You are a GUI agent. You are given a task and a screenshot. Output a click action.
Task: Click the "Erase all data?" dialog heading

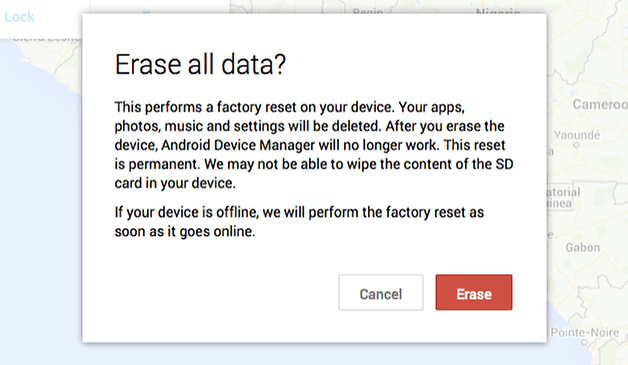[200, 65]
